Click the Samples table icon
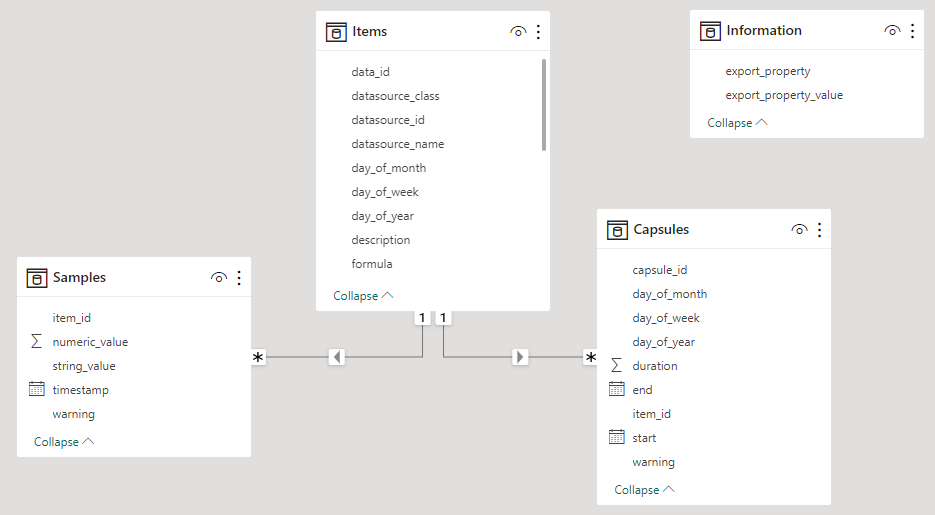This screenshot has width=935, height=515. (x=37, y=278)
